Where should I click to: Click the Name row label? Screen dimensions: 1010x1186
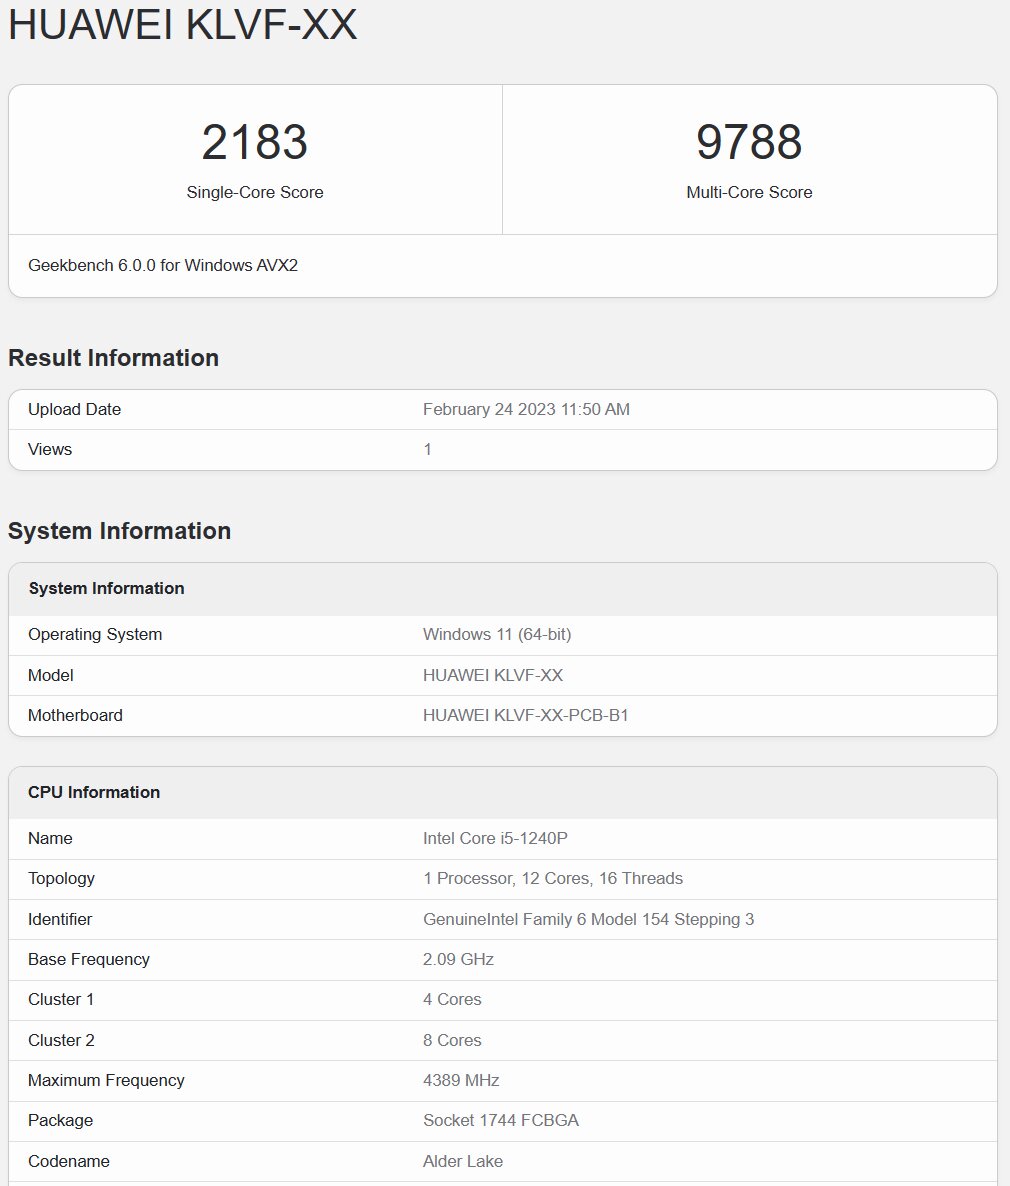tap(50, 838)
